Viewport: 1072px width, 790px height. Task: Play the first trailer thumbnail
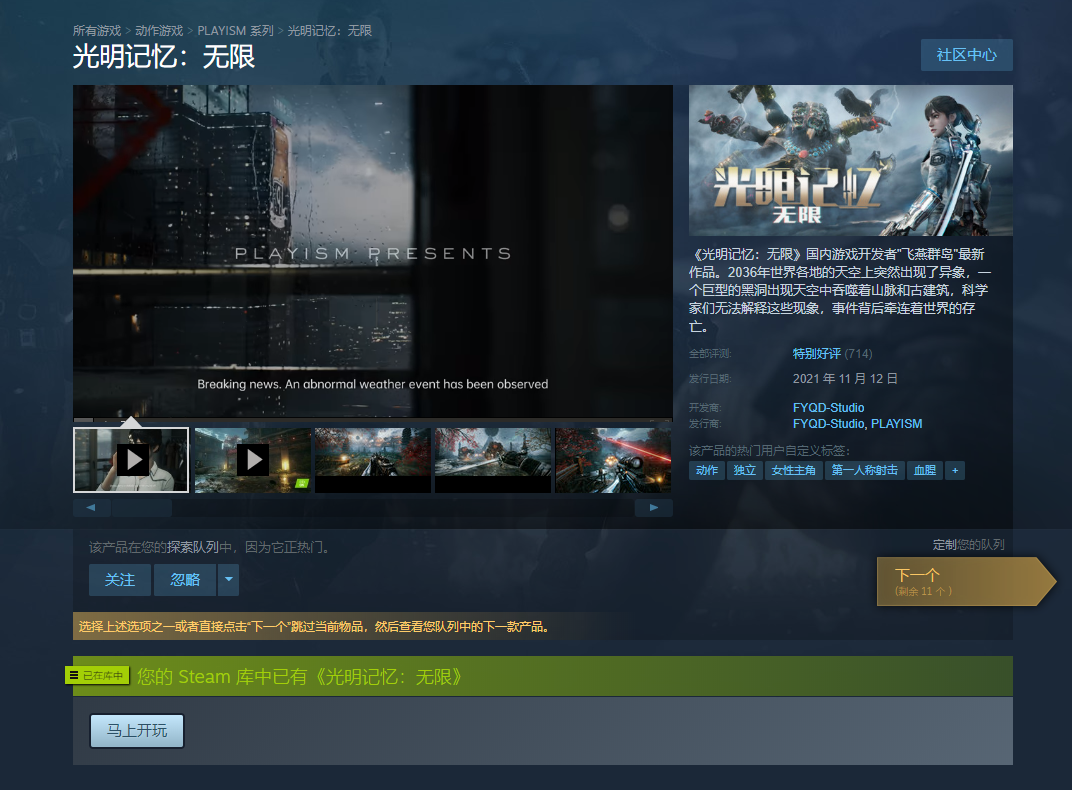[131, 460]
